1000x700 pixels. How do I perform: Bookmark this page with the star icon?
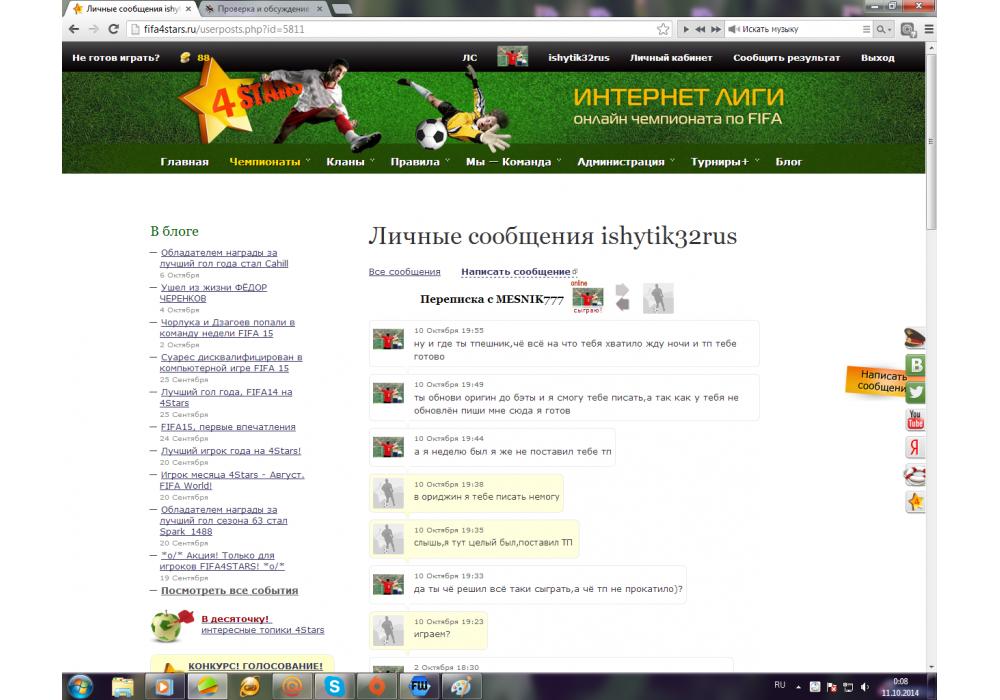(x=662, y=29)
